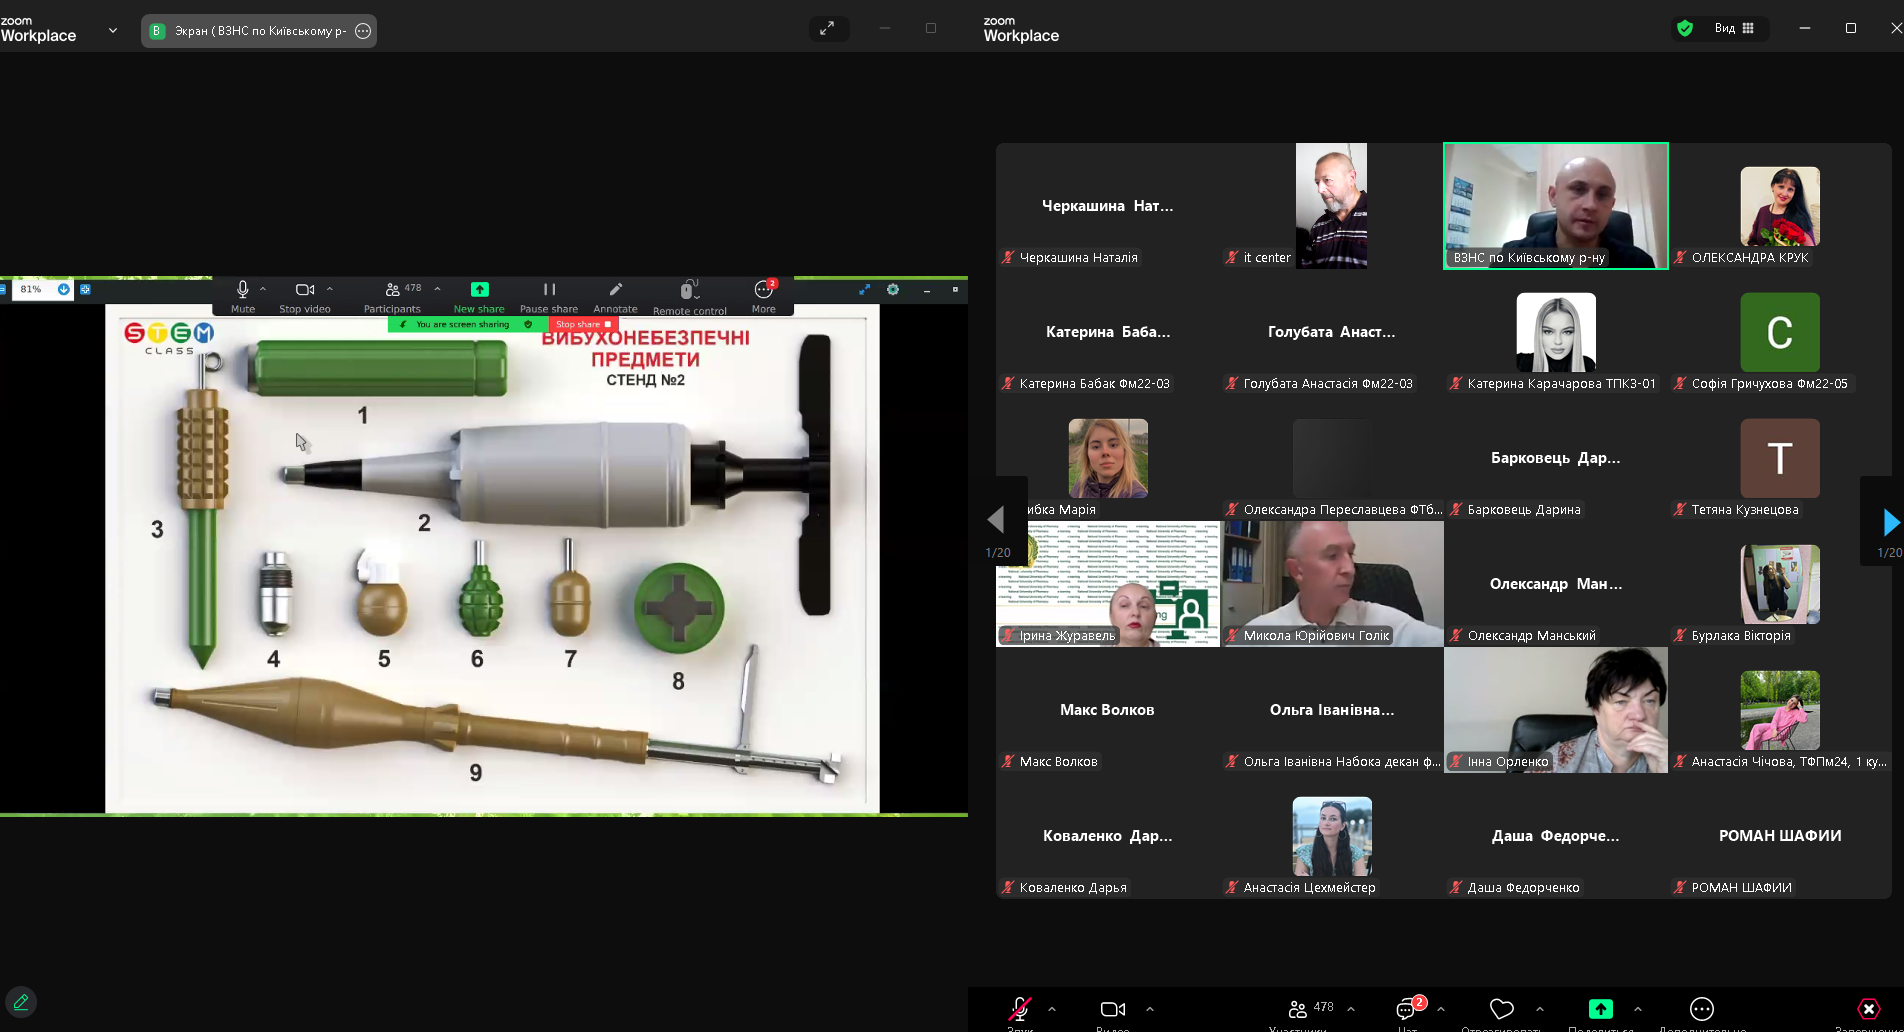Open the Вид view layout menu
Screen dimensions: 1904x1032
point(1735,28)
